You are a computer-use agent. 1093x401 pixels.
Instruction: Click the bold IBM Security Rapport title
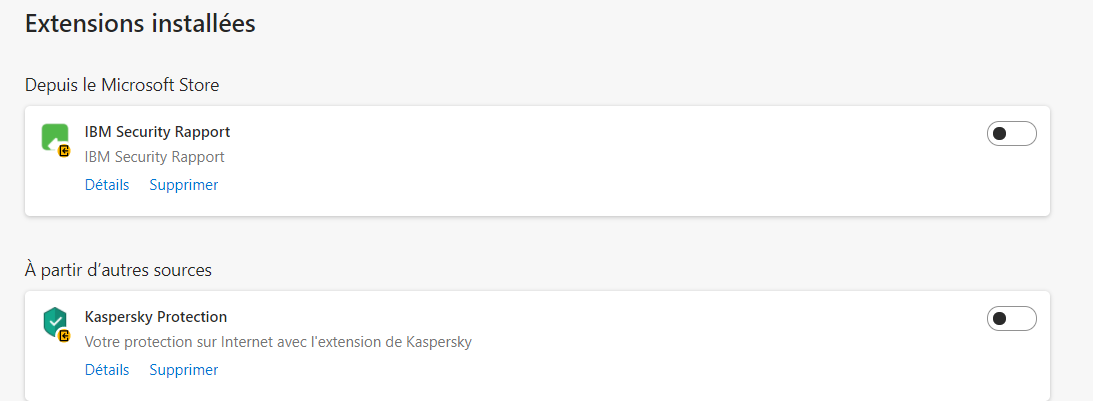click(157, 132)
